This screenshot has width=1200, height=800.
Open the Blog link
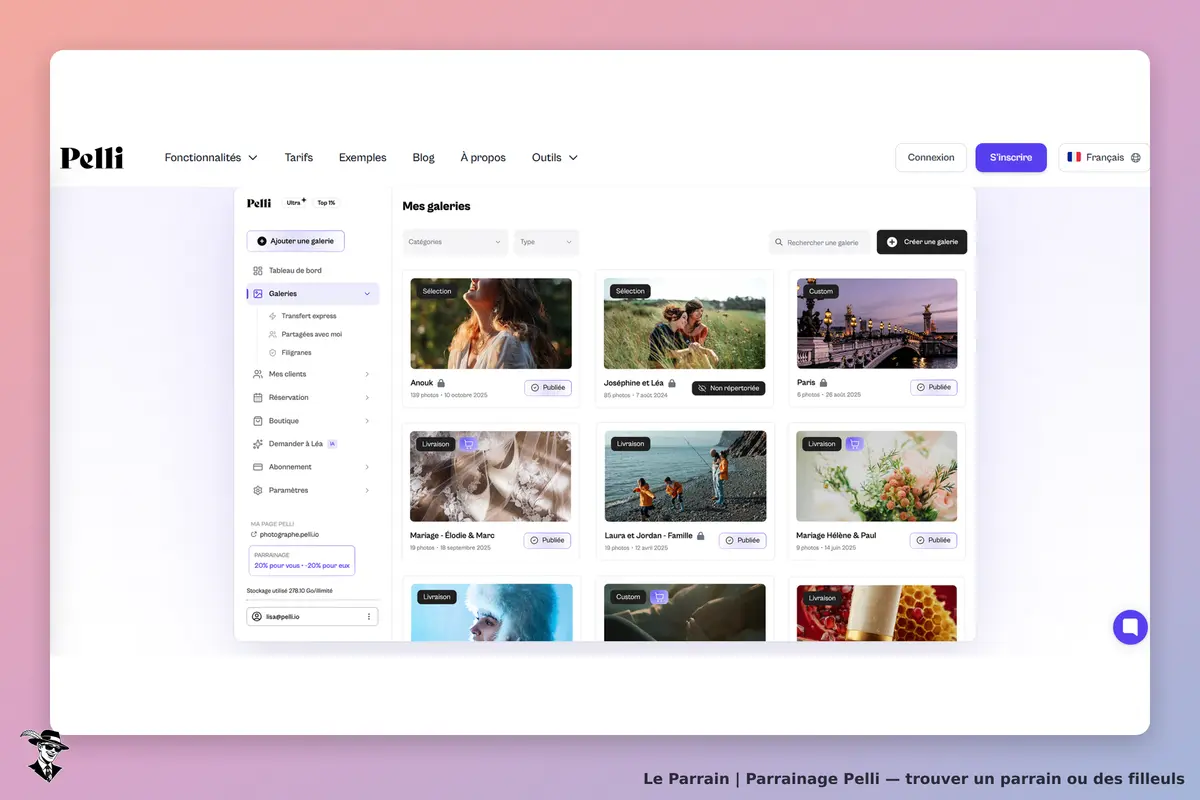423,158
